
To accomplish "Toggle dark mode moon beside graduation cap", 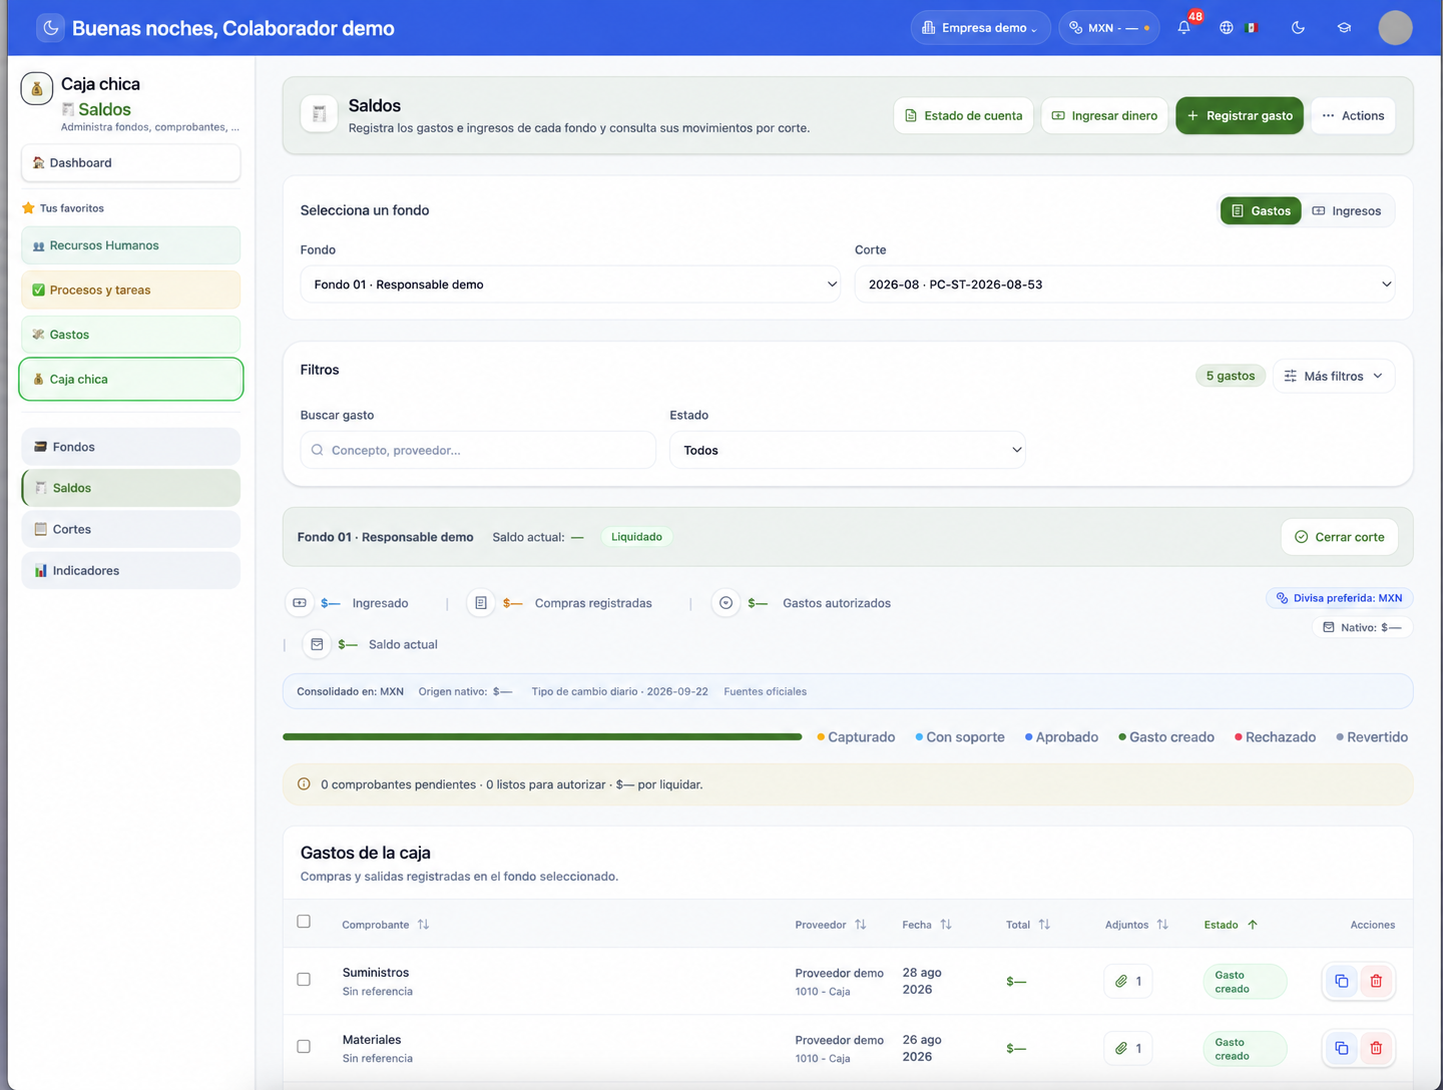I will tap(1298, 28).
